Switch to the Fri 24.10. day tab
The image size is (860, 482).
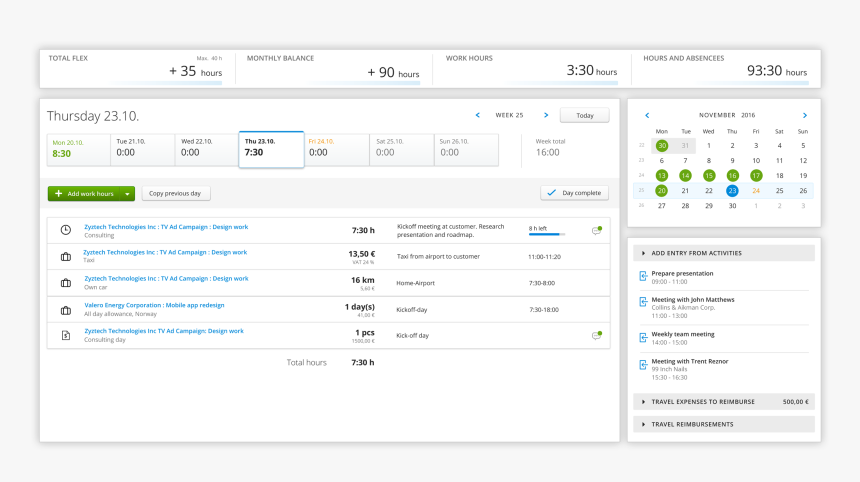(335, 148)
